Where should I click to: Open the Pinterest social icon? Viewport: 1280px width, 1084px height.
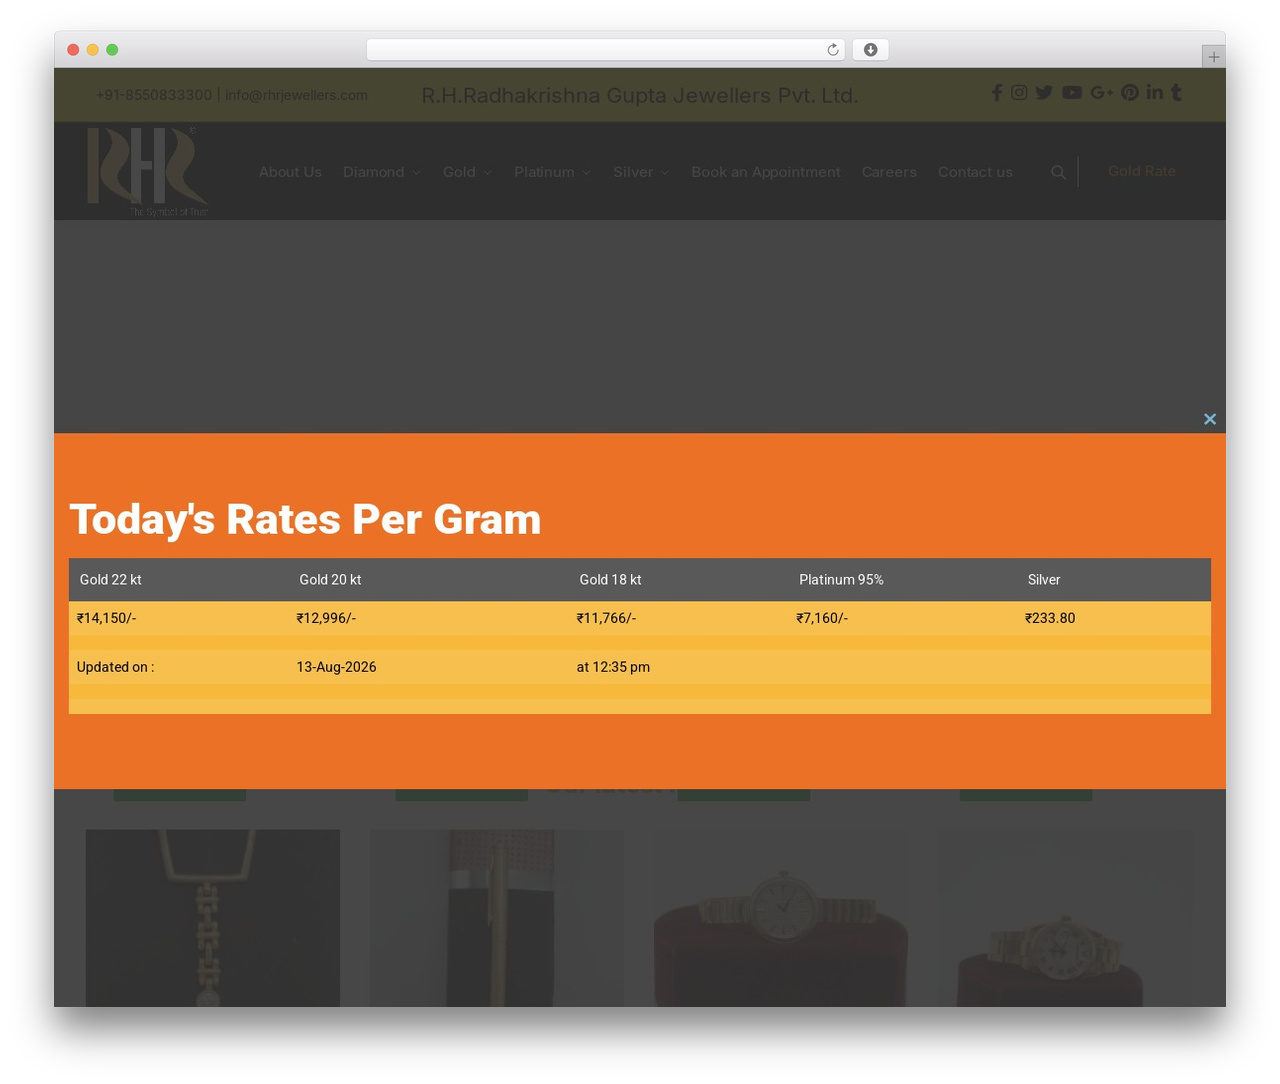(1130, 92)
